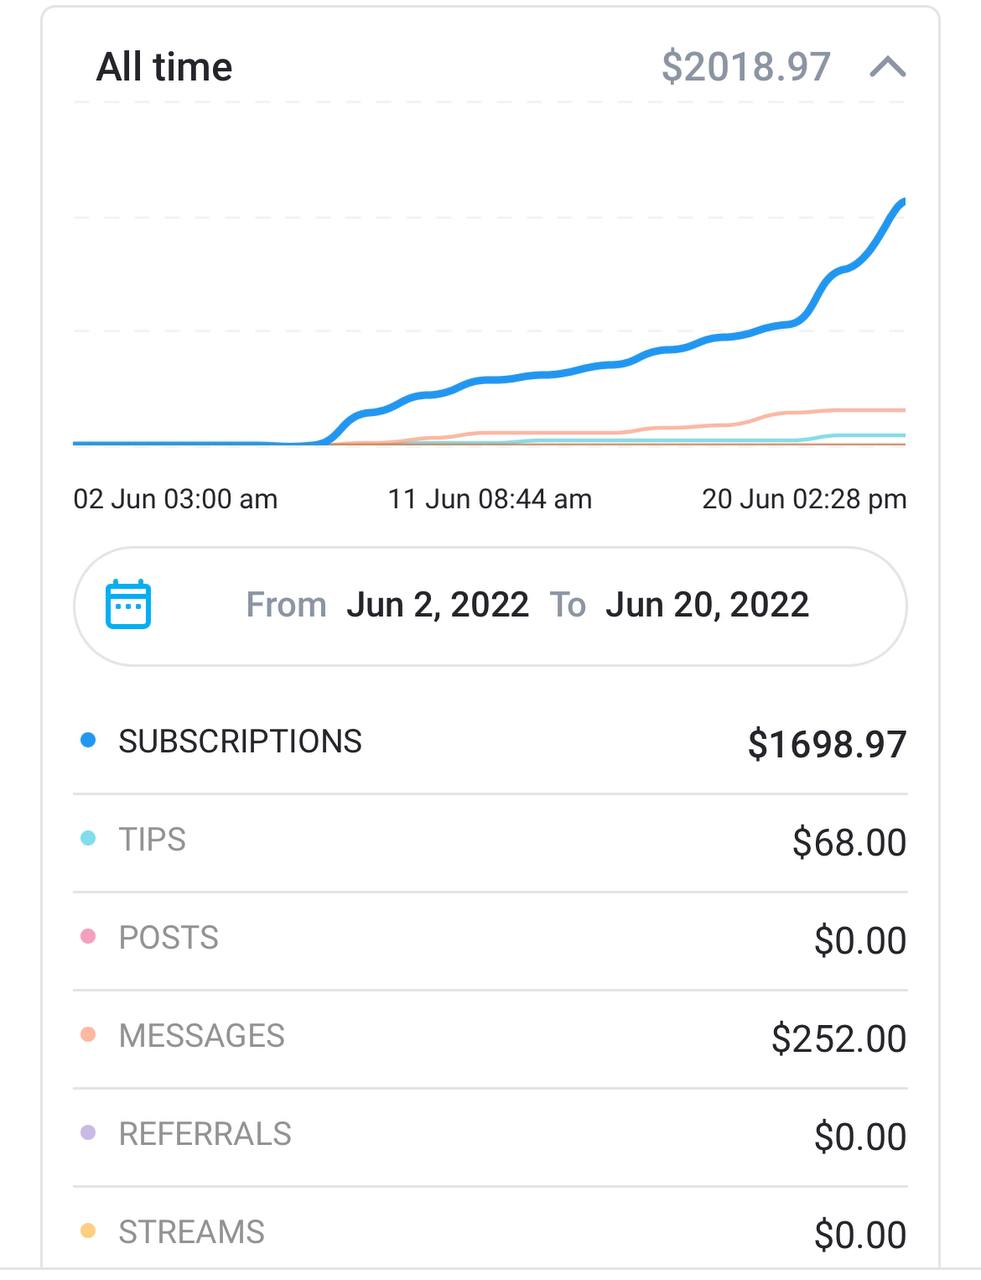Toggle the Tips cyan series dot
Image resolution: width=981 pixels, height=1280 pixels.
(x=88, y=838)
